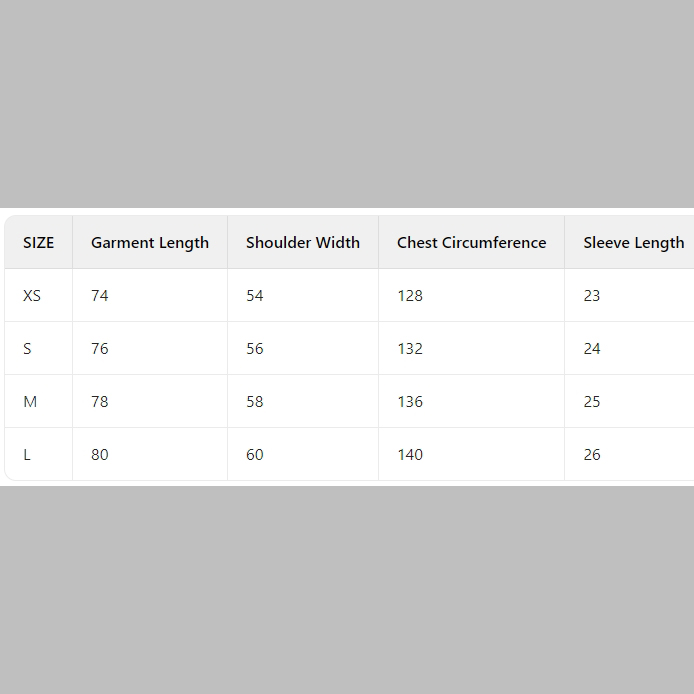Select the shoulder width value 56
This screenshot has height=694, width=694.
(255, 348)
